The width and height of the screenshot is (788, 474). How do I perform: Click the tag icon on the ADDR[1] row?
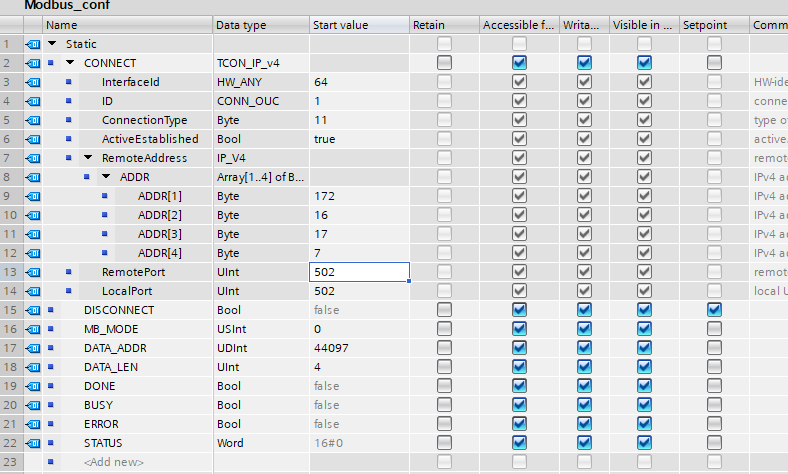click(x=33, y=196)
